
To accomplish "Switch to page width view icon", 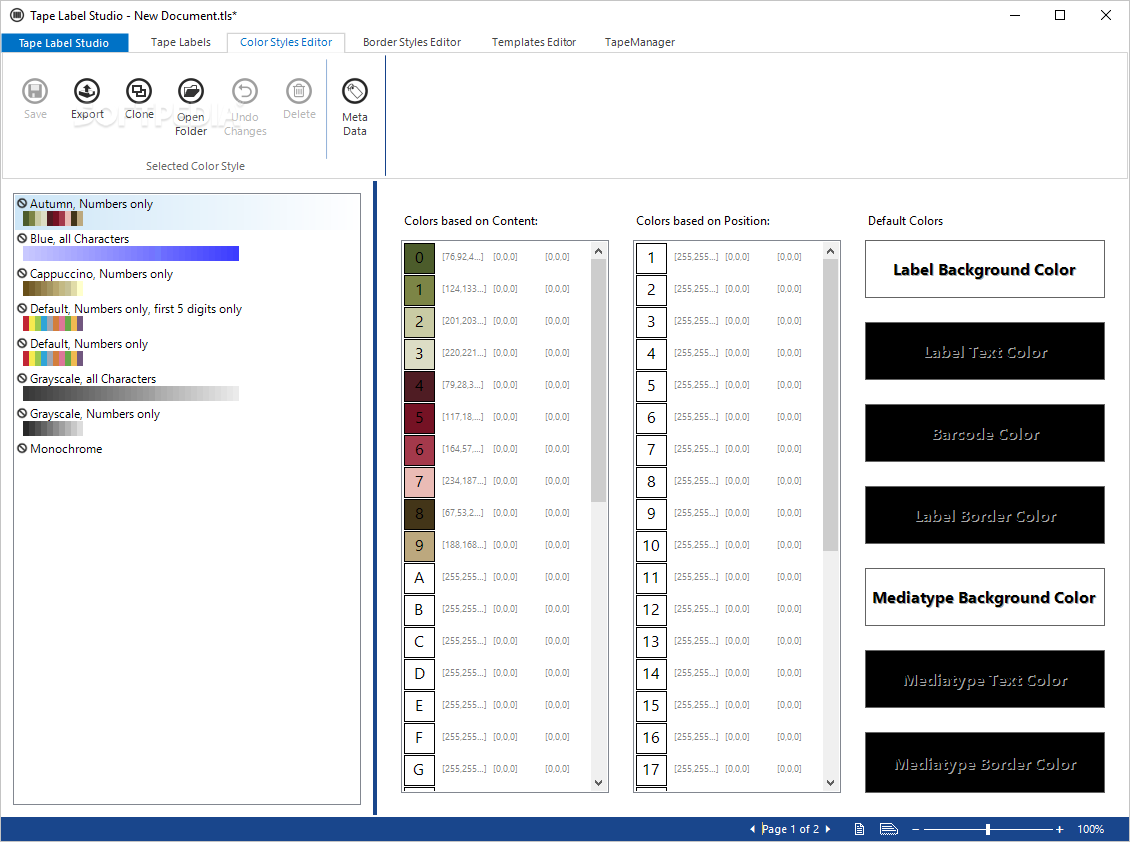I will click(889, 829).
